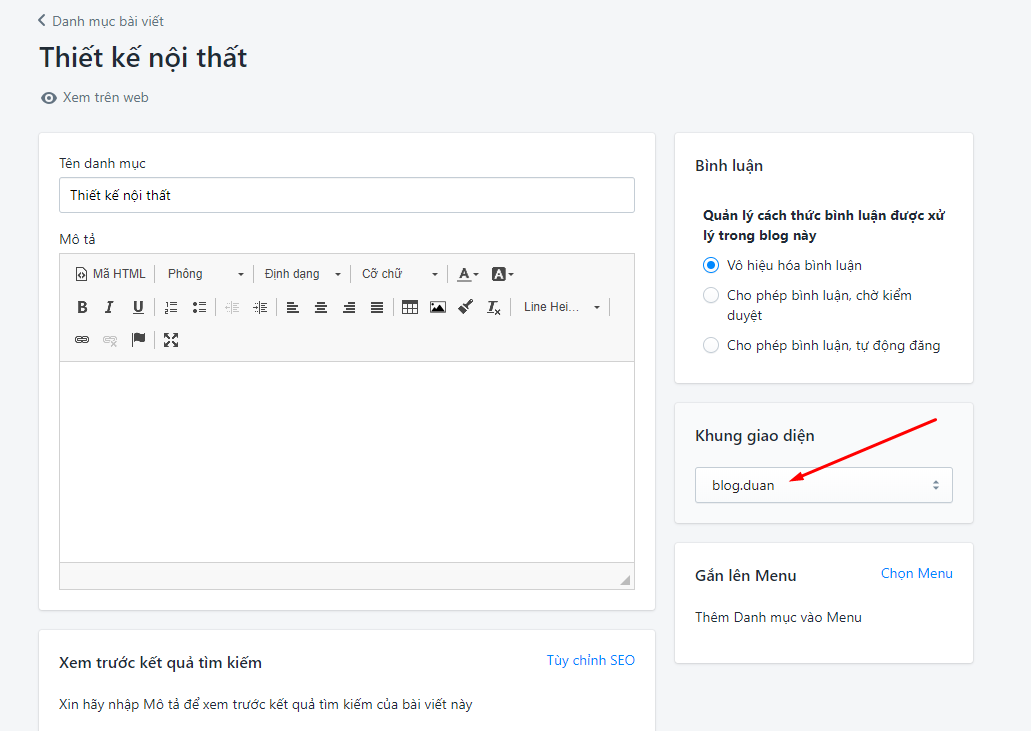Image resolution: width=1031 pixels, height=731 pixels.
Task: Open the Line Height dropdown
Action: point(562,307)
